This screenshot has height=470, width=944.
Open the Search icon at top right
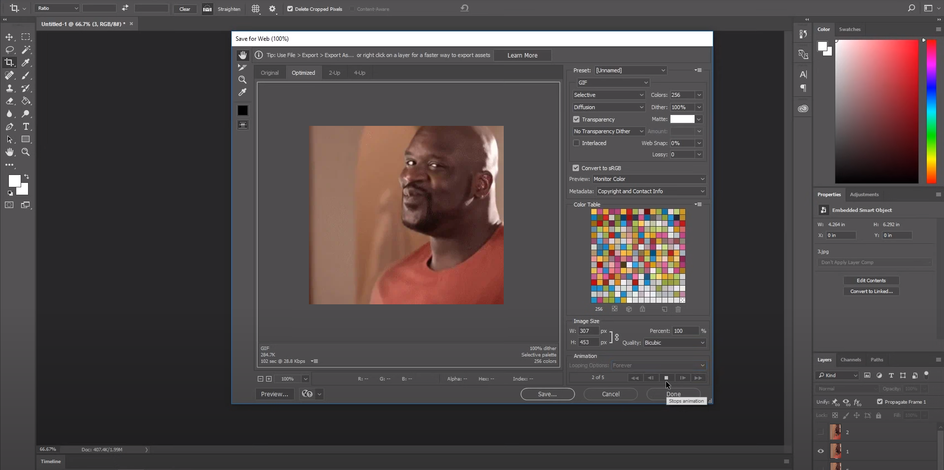click(x=911, y=8)
